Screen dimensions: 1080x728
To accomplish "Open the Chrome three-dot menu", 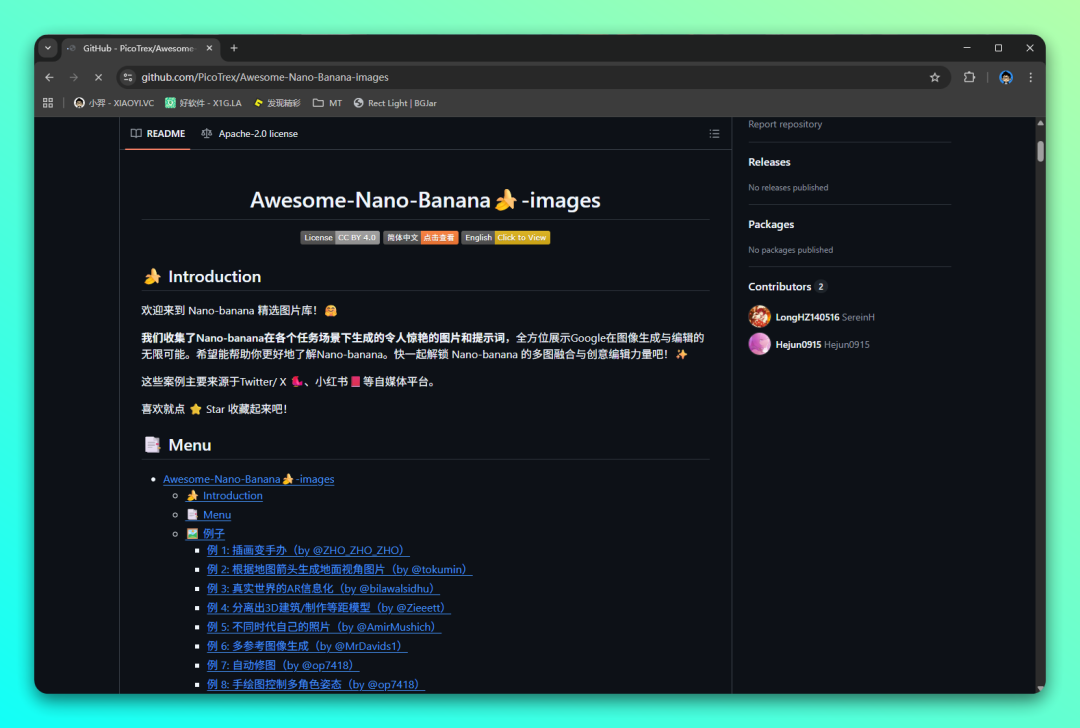I will [1031, 77].
